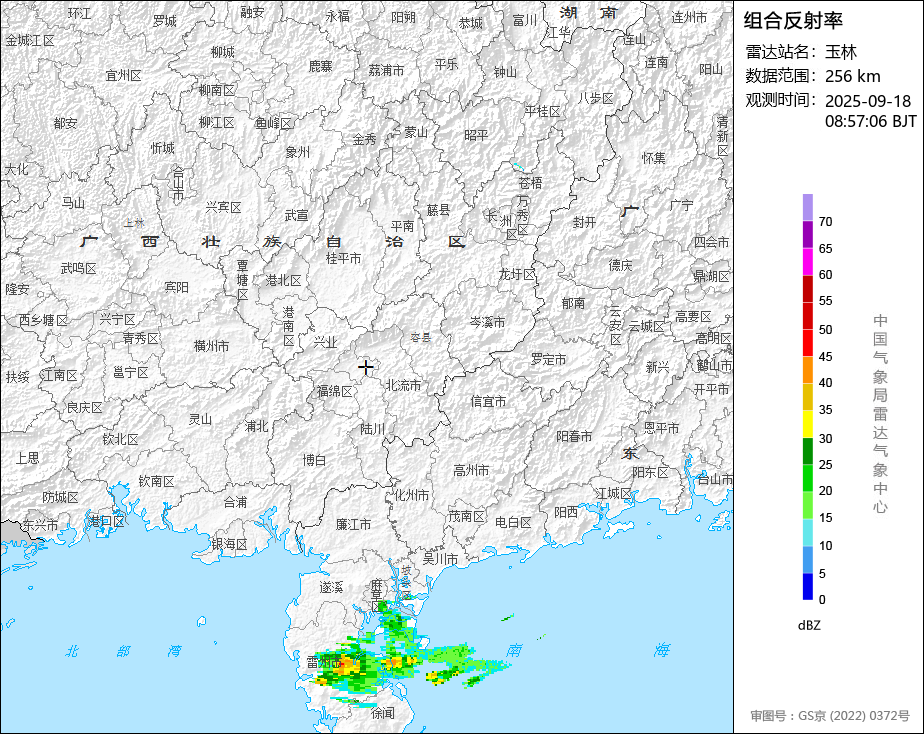Click the 荔浦市 map label
This screenshot has height=734, width=924.
click(x=387, y=71)
